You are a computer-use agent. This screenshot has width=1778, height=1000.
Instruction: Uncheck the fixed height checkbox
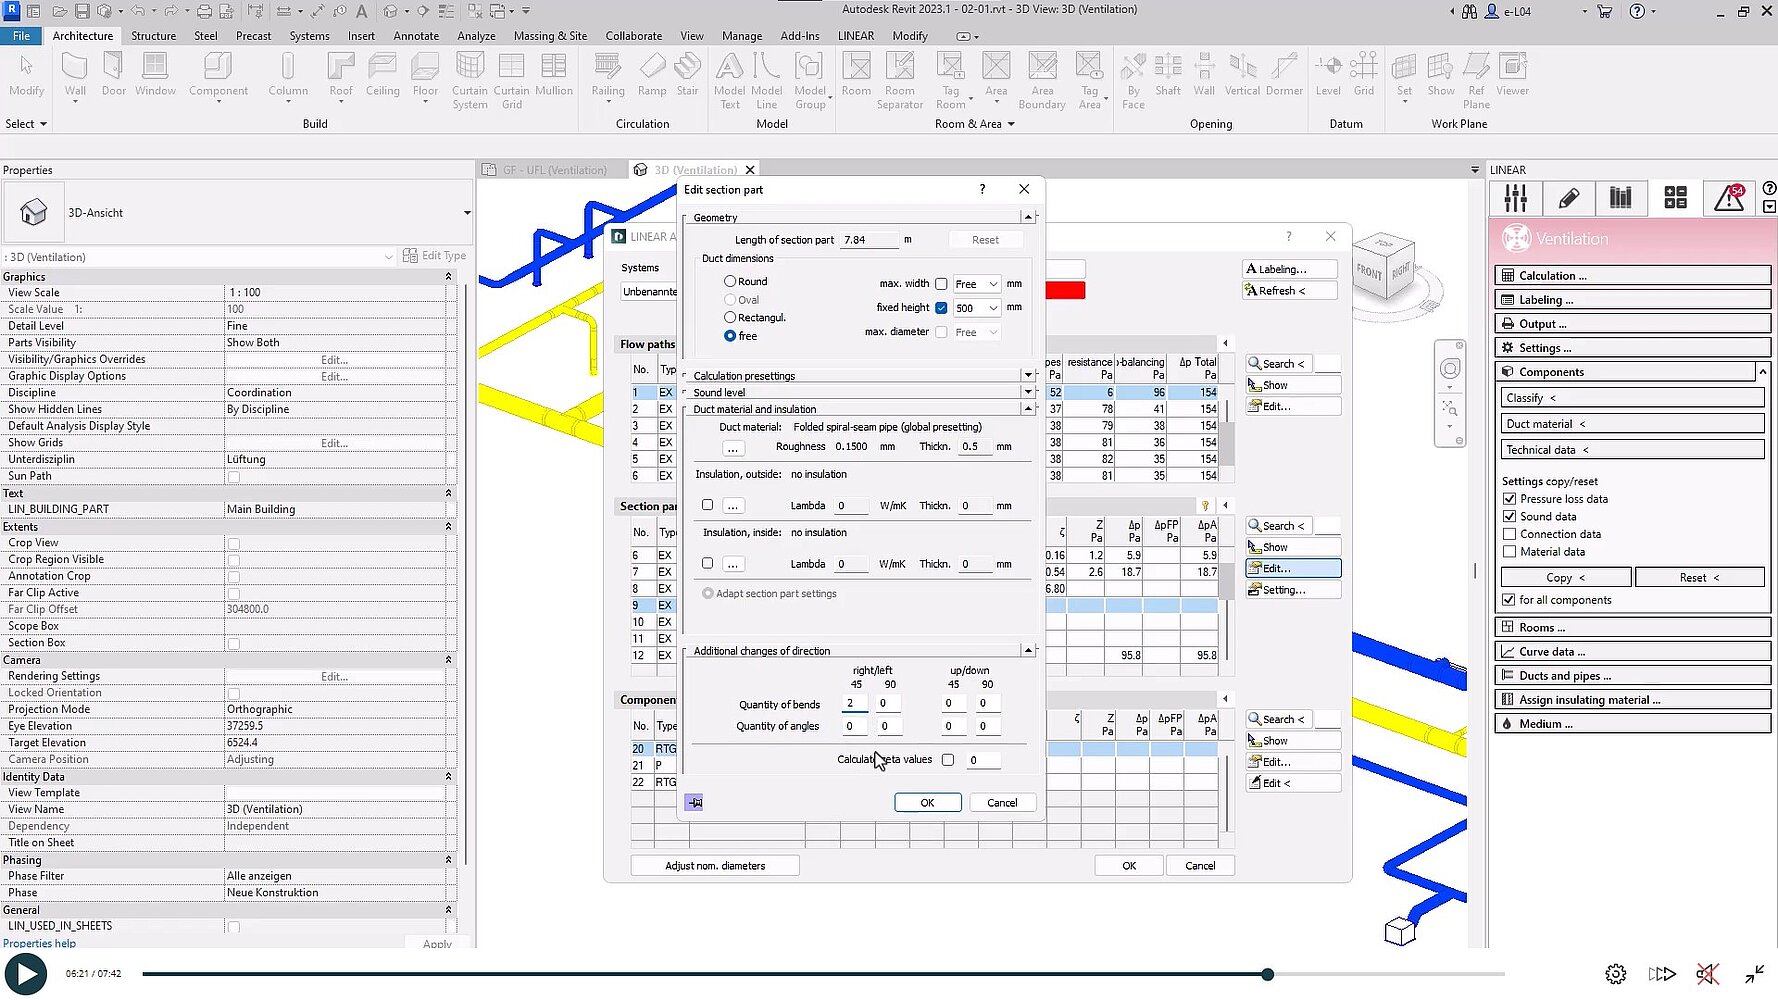[941, 308]
